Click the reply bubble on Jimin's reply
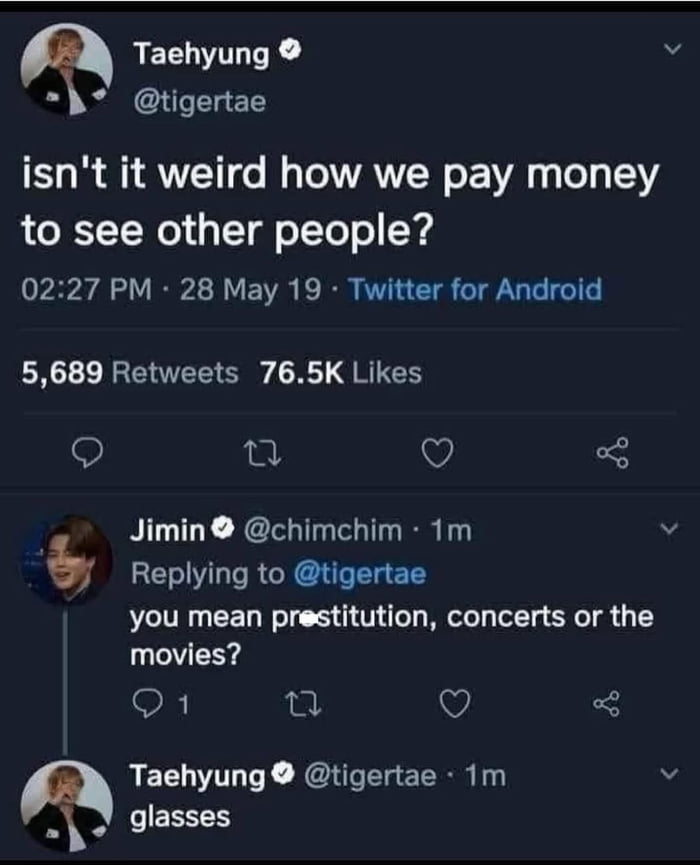Image resolution: width=700 pixels, height=865 pixels. click(146, 702)
